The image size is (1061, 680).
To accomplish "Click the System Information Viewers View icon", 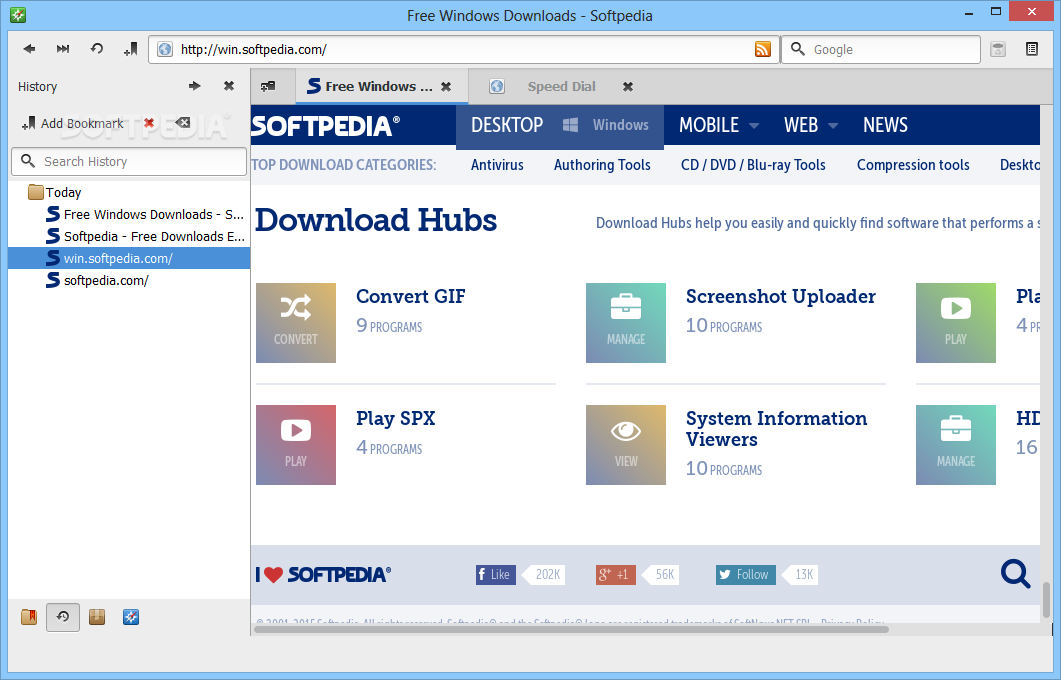I will pos(626,445).
